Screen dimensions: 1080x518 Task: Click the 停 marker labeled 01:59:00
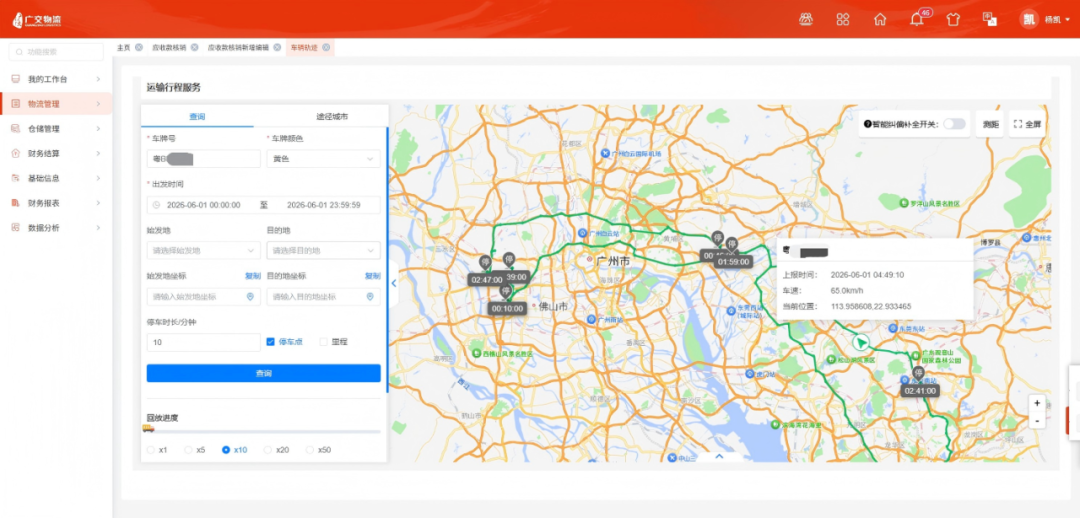731,244
